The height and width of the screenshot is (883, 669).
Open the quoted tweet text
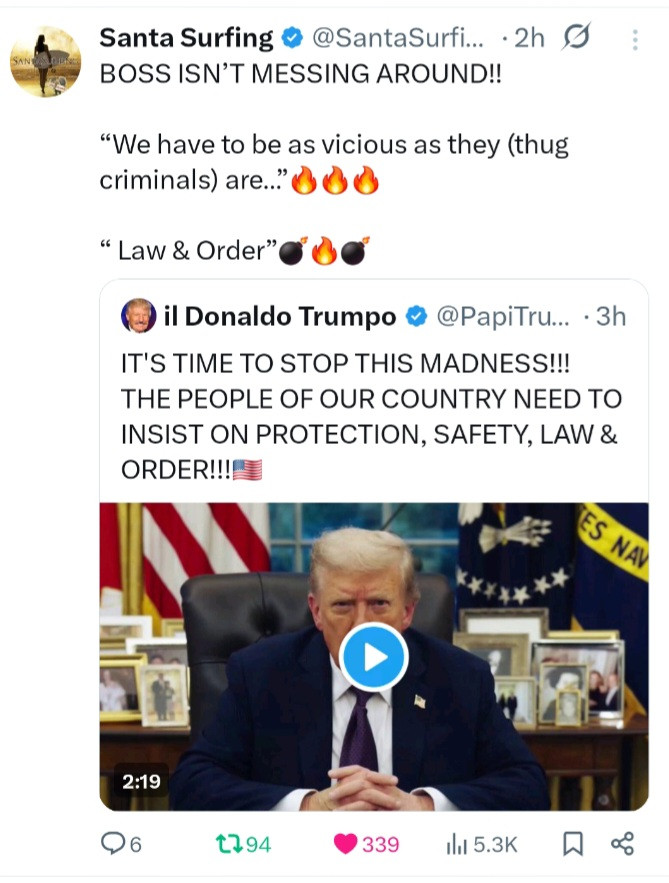pyautogui.click(x=371, y=416)
